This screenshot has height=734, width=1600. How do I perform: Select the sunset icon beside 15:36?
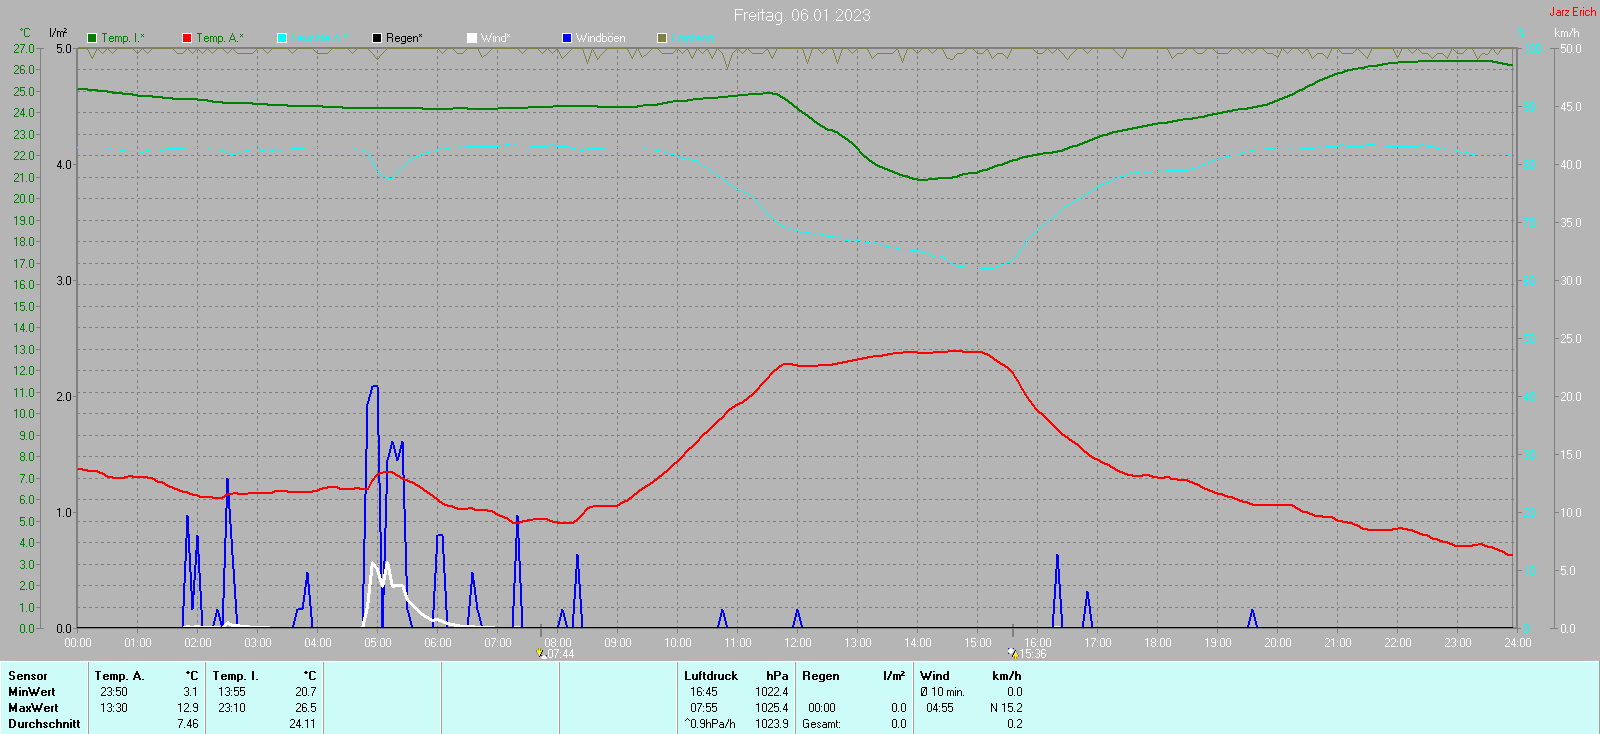[1013, 654]
